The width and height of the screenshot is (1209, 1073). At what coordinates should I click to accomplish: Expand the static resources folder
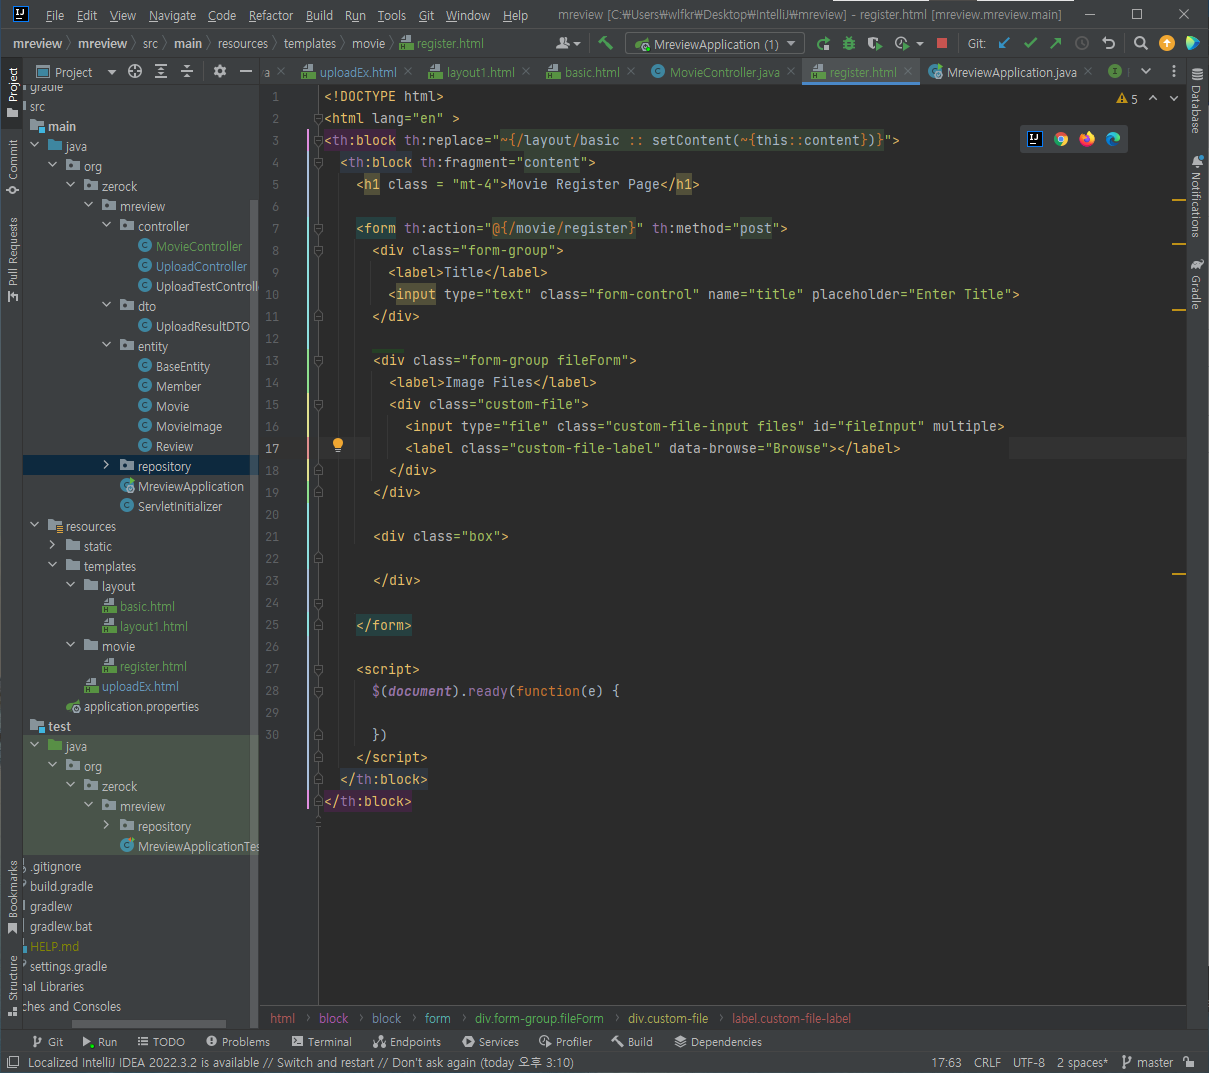[x=53, y=546]
